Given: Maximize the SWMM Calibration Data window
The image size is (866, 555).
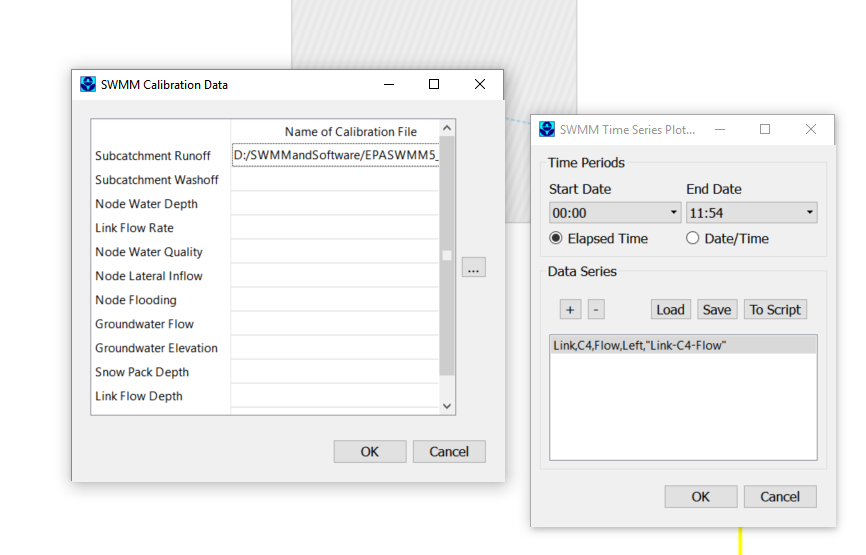Looking at the screenshot, I should coord(434,84).
